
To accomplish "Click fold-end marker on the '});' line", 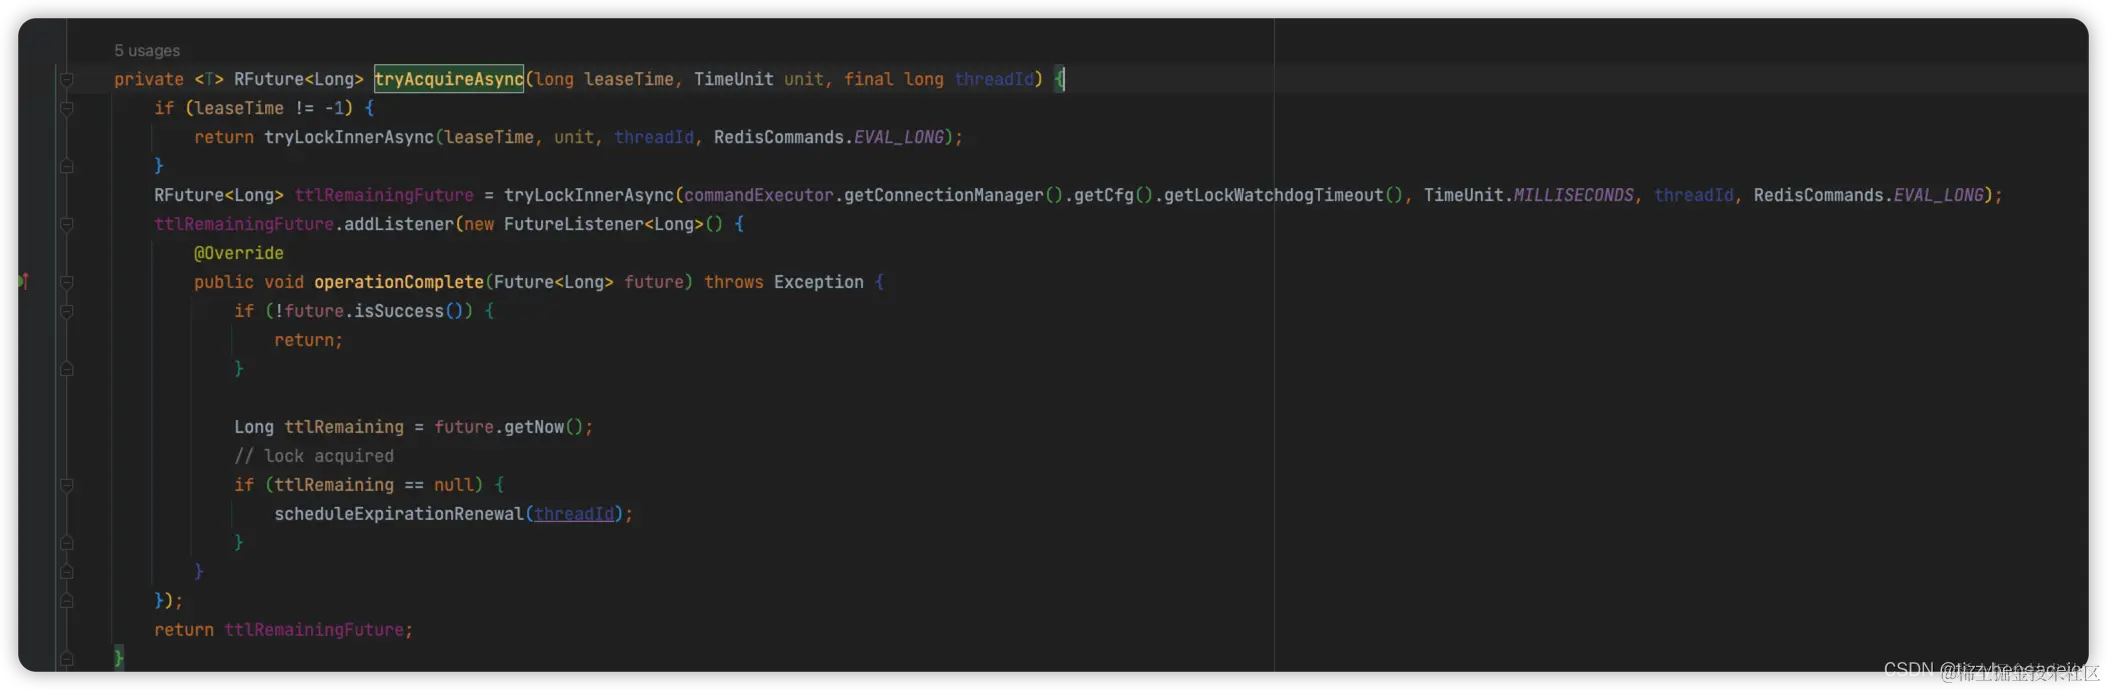I will tap(67, 601).
